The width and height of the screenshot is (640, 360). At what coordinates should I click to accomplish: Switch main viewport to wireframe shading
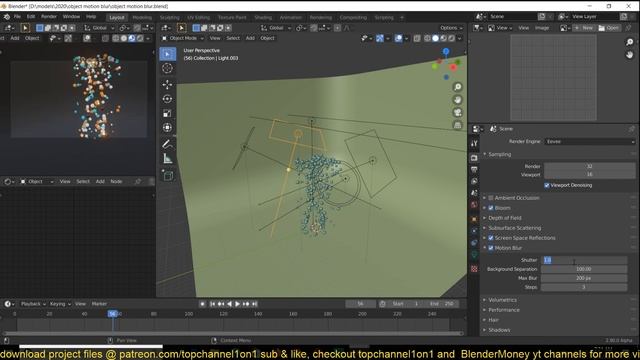[427, 38]
